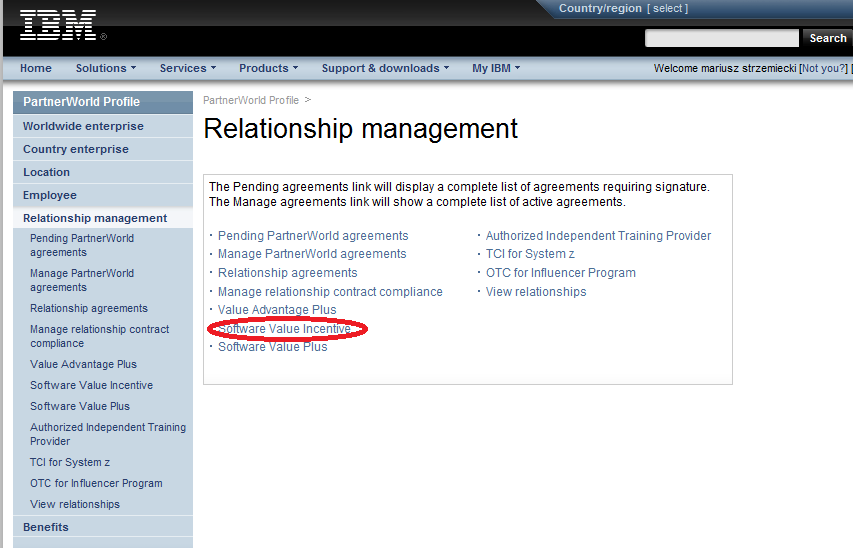Click the Search button

[x=827, y=38]
